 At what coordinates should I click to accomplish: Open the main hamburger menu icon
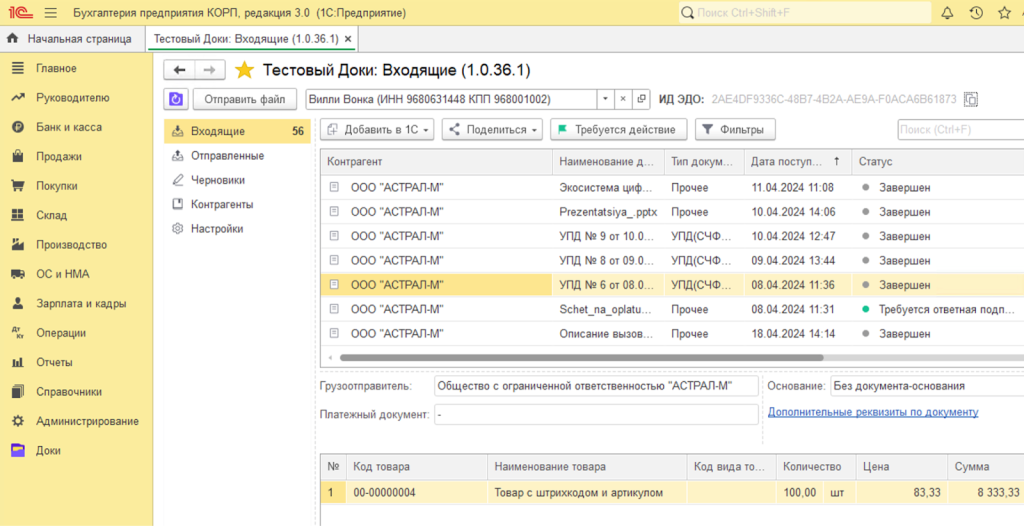click(x=52, y=13)
